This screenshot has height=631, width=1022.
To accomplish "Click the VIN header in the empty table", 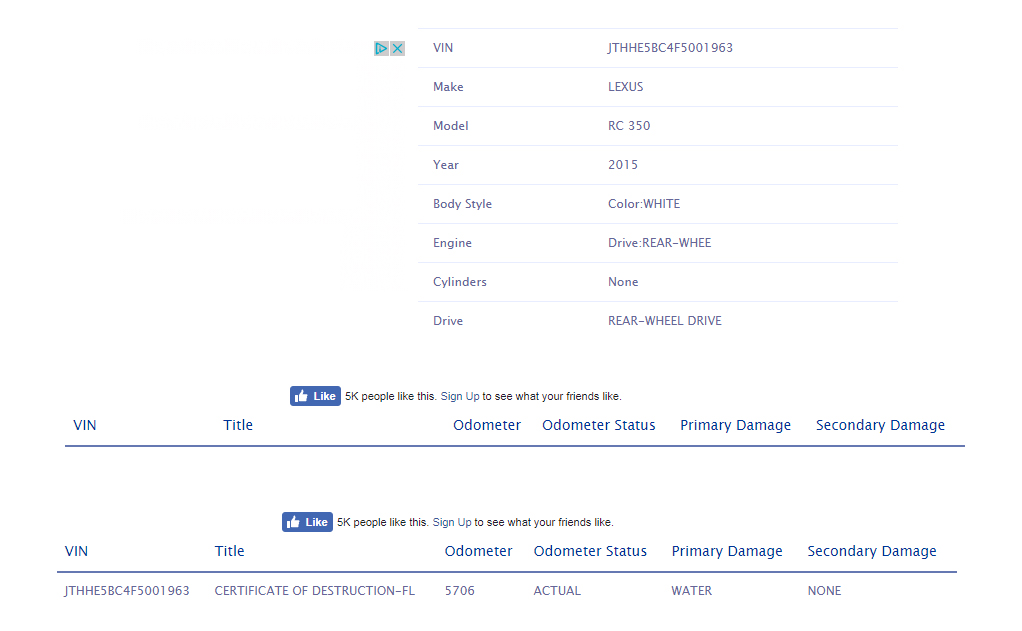I will click(85, 425).
